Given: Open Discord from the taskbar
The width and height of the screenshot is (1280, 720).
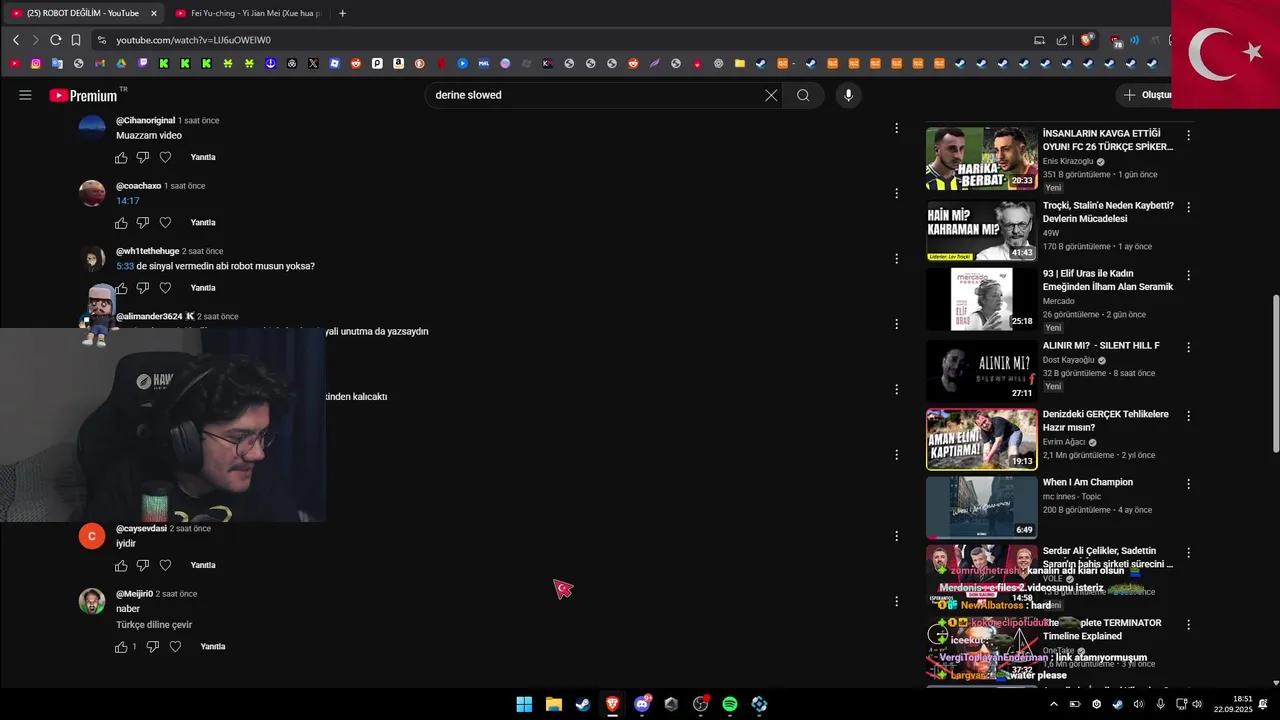Looking at the screenshot, I should point(642,704).
